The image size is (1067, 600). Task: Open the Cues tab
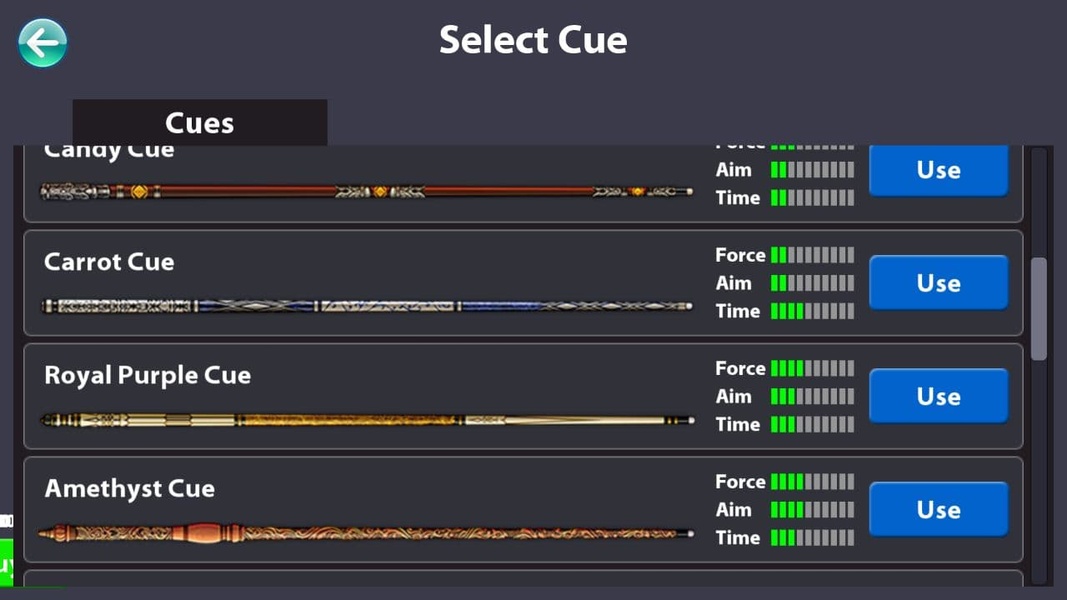pos(199,122)
